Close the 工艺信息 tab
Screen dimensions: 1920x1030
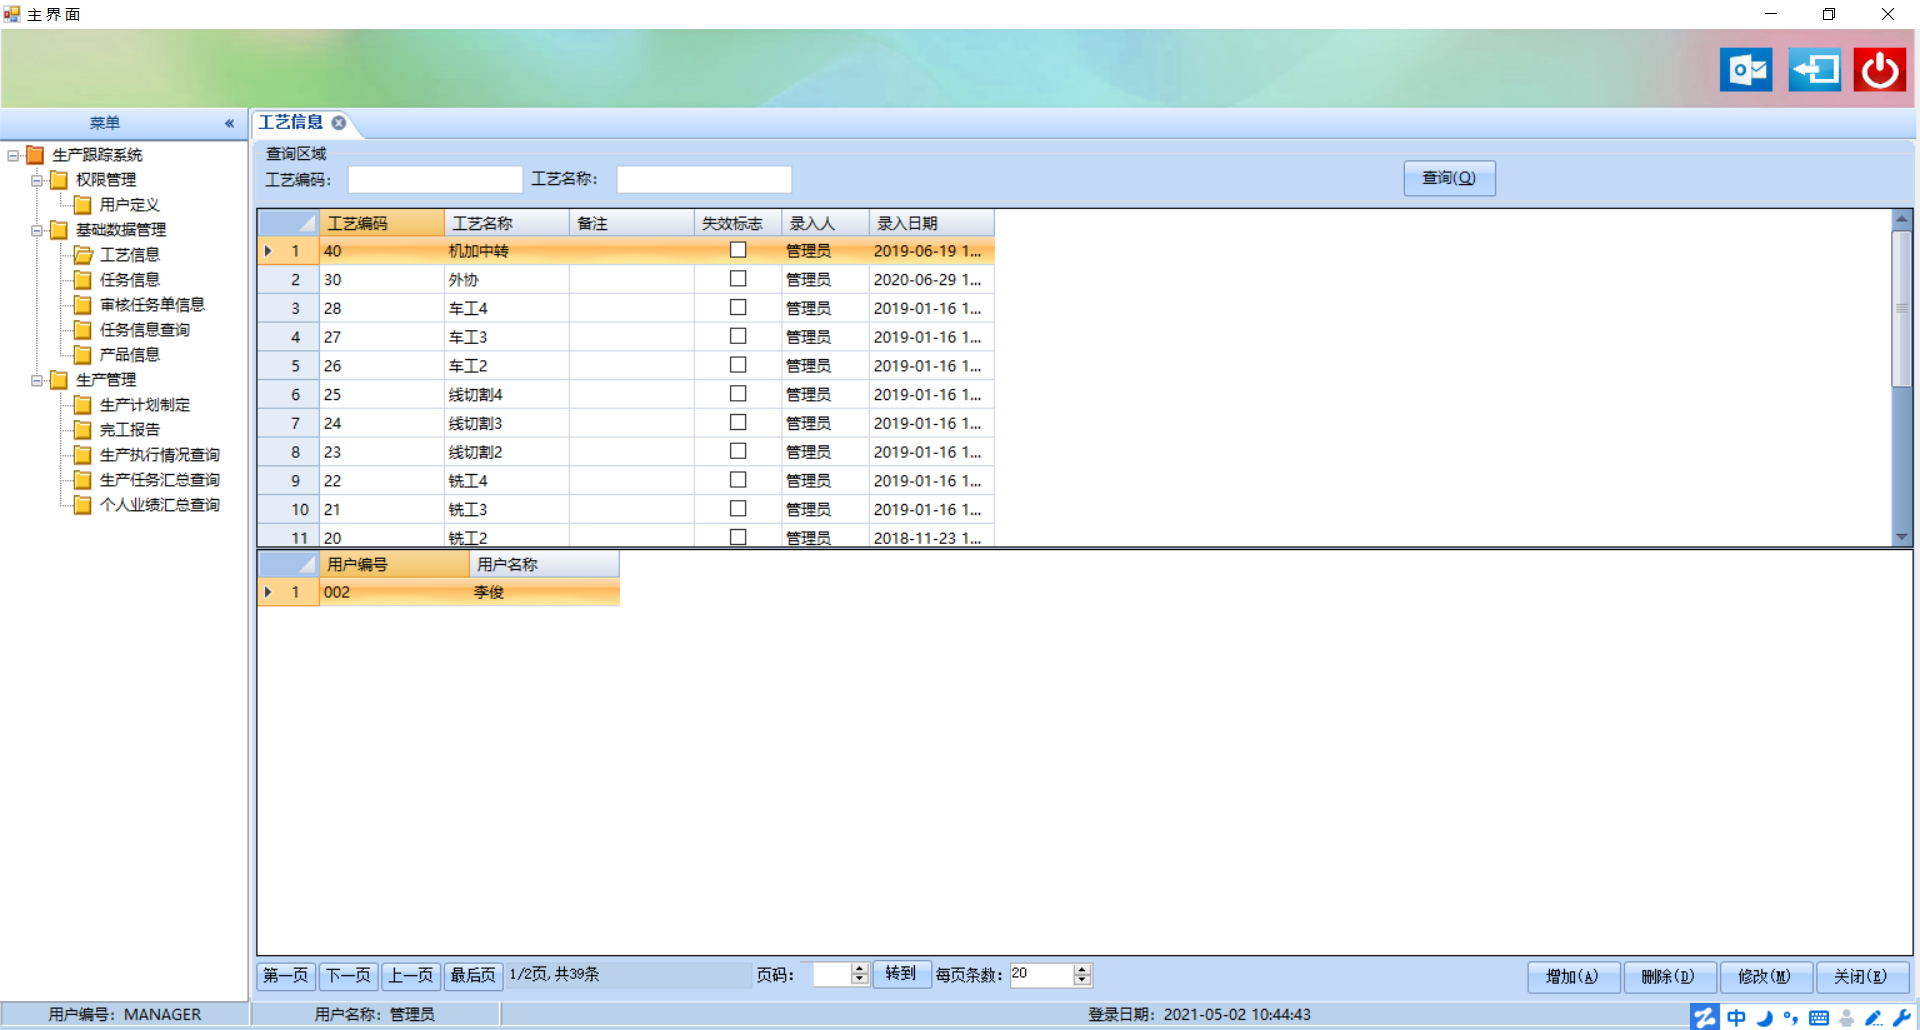pos(339,122)
